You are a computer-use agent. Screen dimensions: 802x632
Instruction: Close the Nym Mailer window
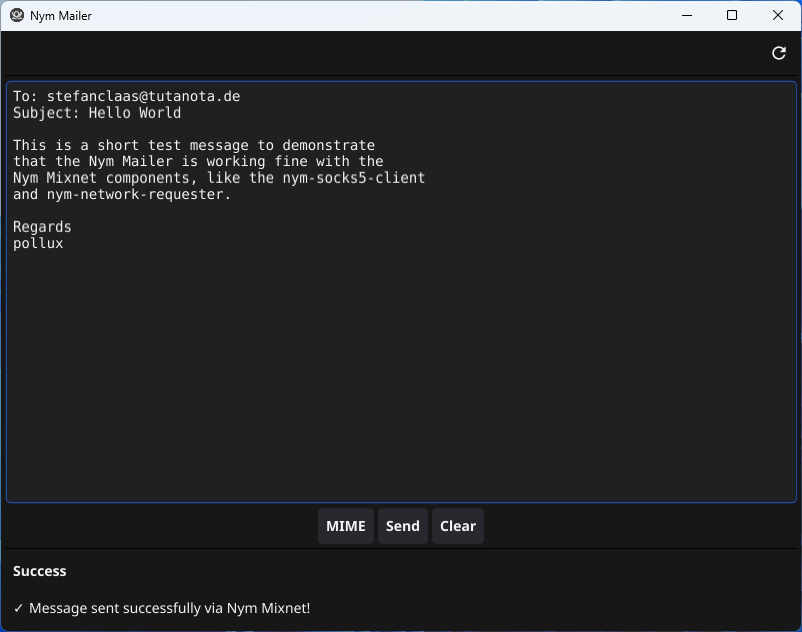click(x=778, y=15)
